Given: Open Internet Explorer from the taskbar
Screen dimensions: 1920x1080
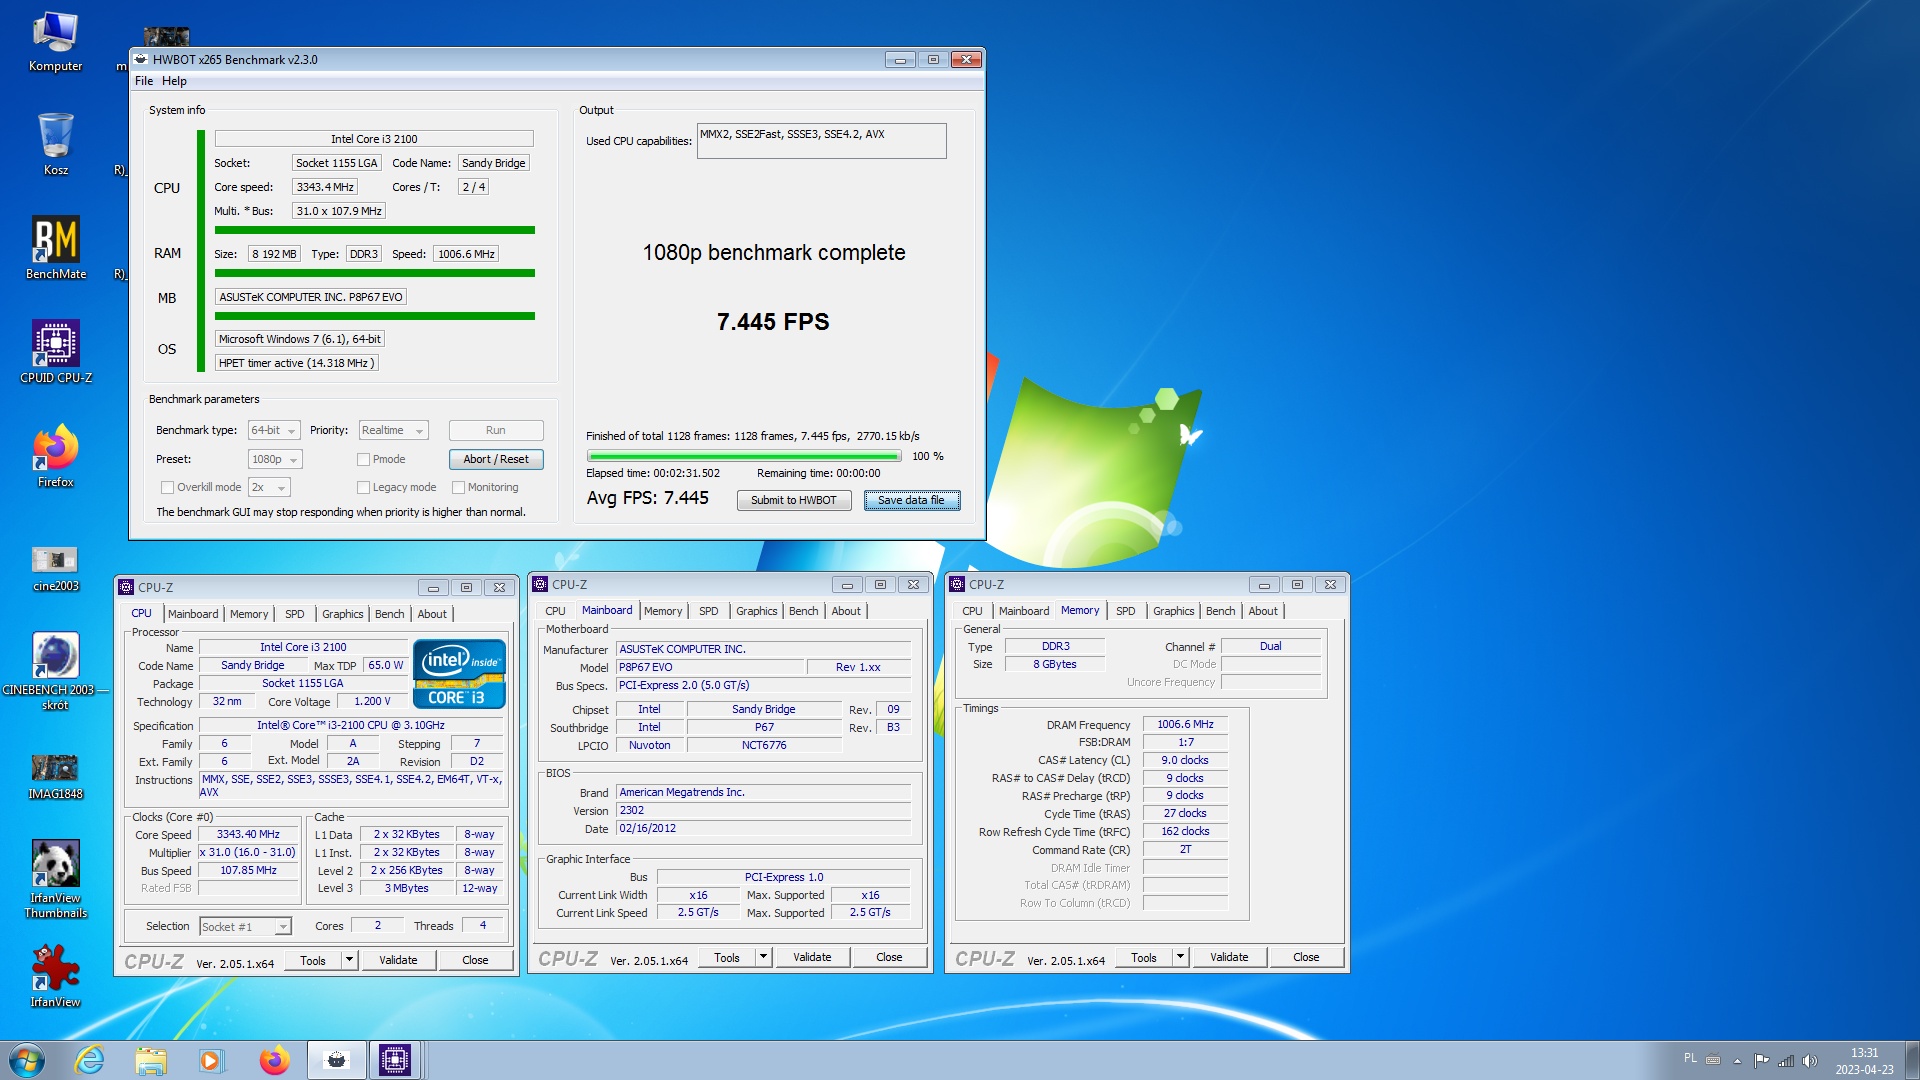Looking at the screenshot, I should click(90, 1060).
